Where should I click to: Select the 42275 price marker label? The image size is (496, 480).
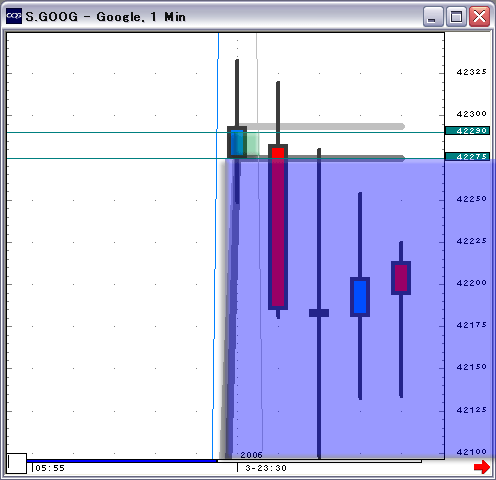467,156
